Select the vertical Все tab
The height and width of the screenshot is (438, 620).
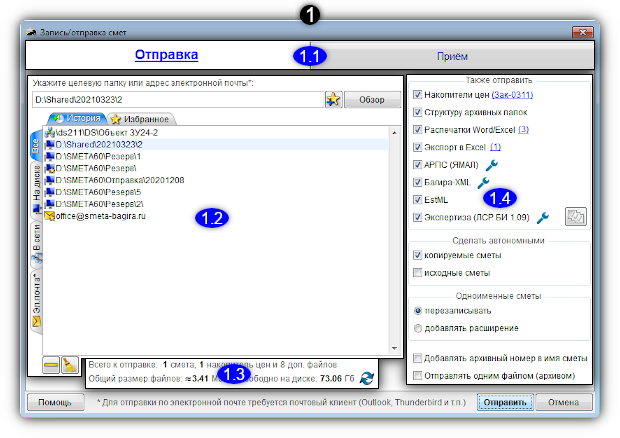pyautogui.click(x=36, y=145)
